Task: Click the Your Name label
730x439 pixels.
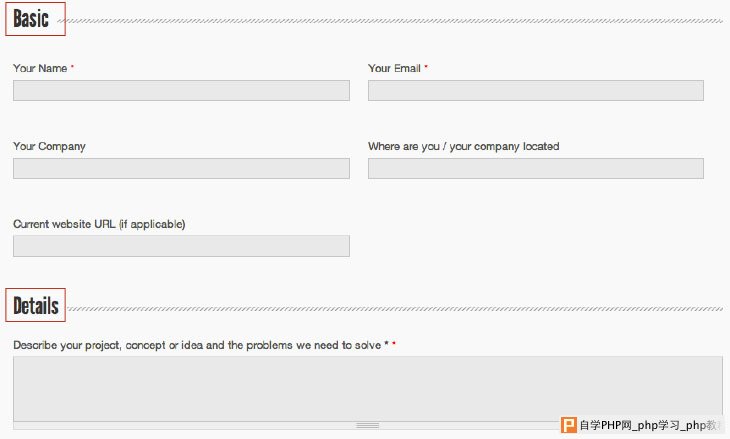Action: point(40,68)
